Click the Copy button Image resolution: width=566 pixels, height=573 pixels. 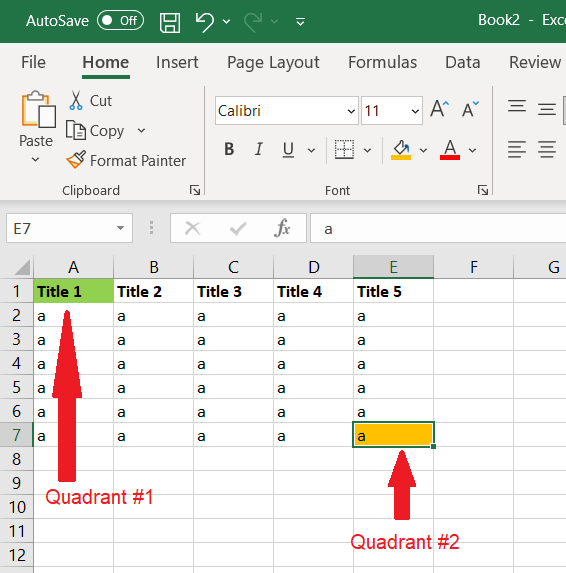95,131
